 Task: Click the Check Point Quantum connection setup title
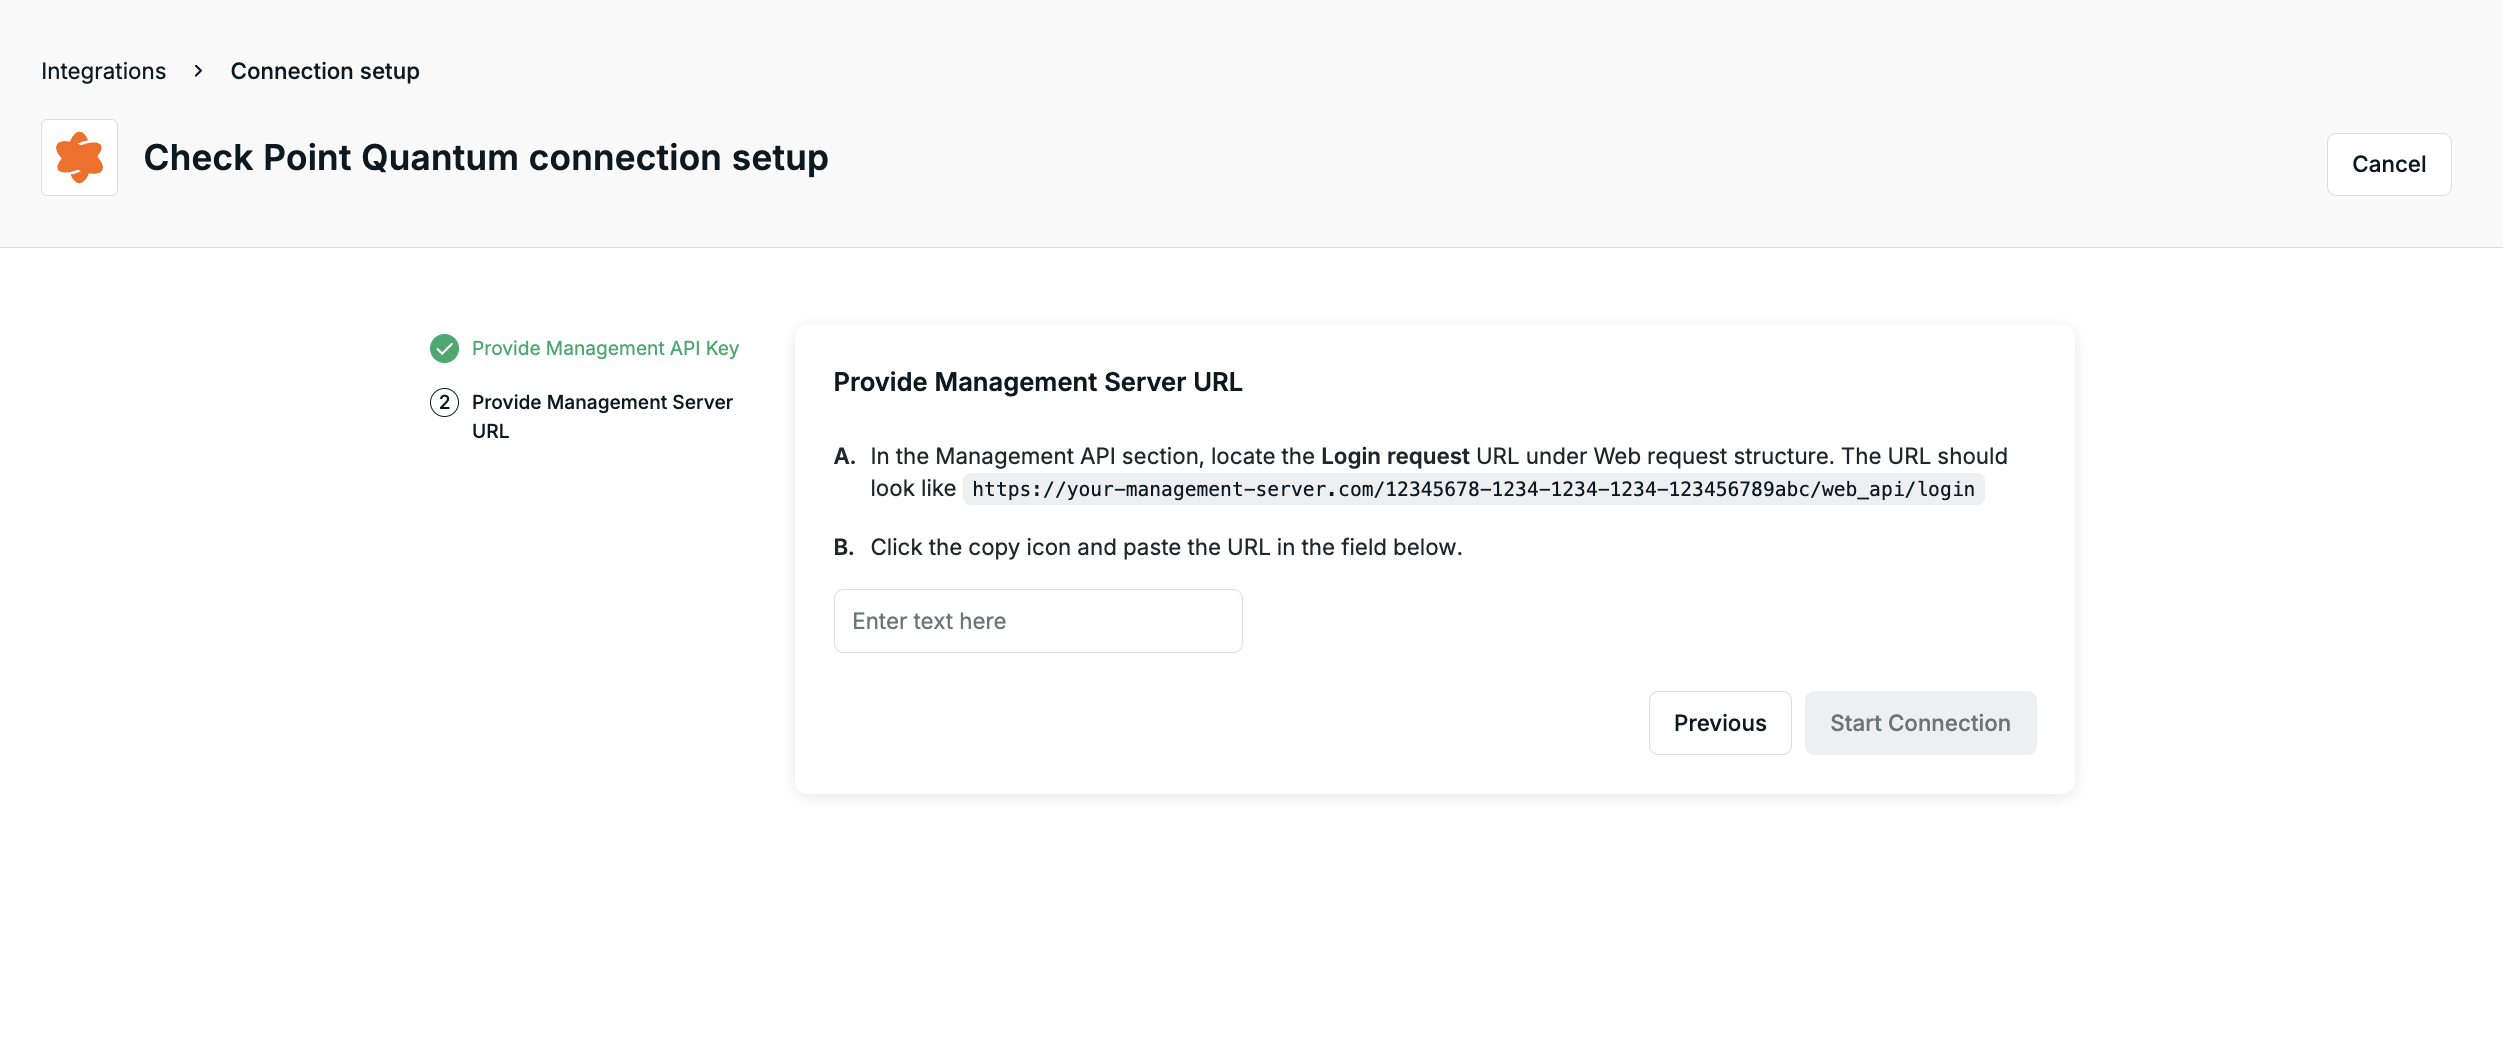[485, 158]
